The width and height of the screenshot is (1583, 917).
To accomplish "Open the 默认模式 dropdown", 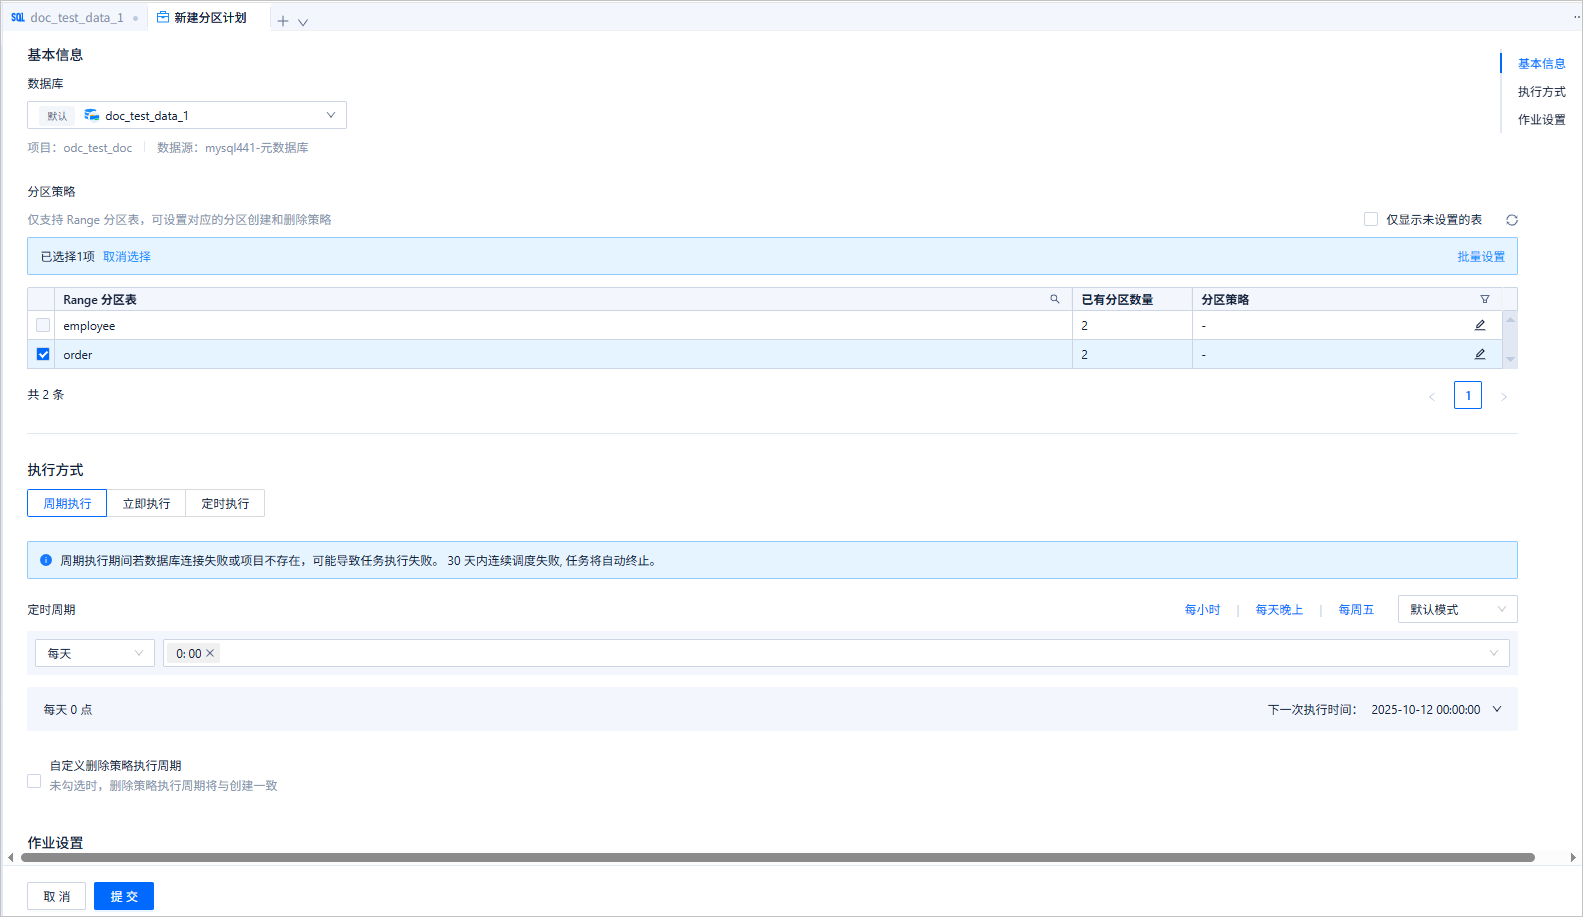I will click(x=1457, y=609).
